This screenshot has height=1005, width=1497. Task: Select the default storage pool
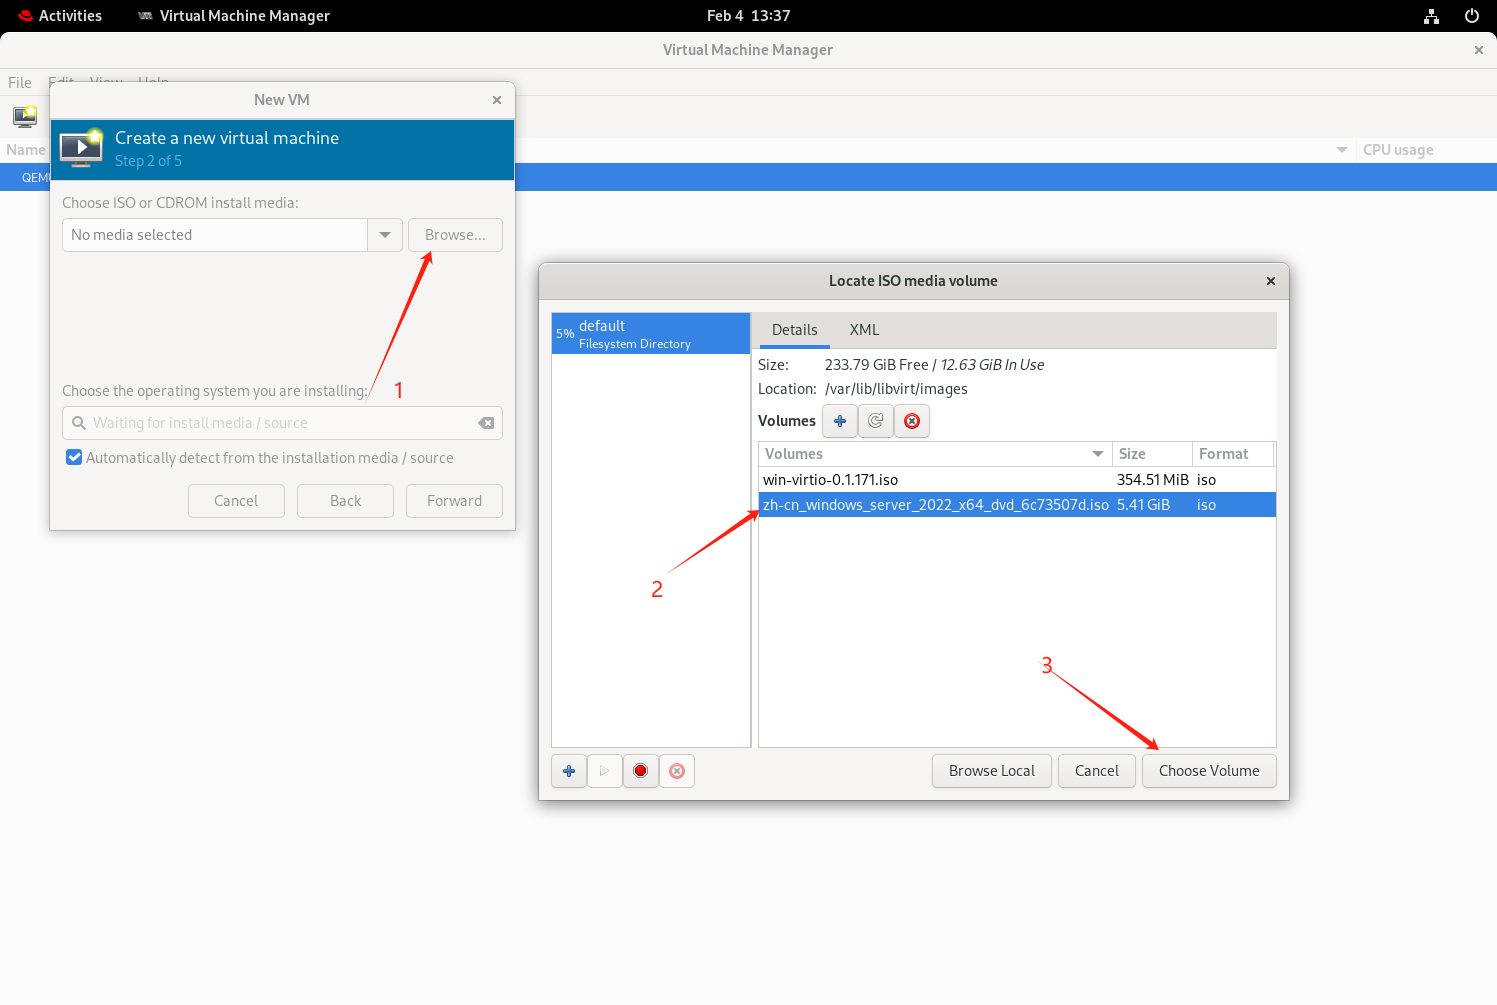click(x=651, y=334)
